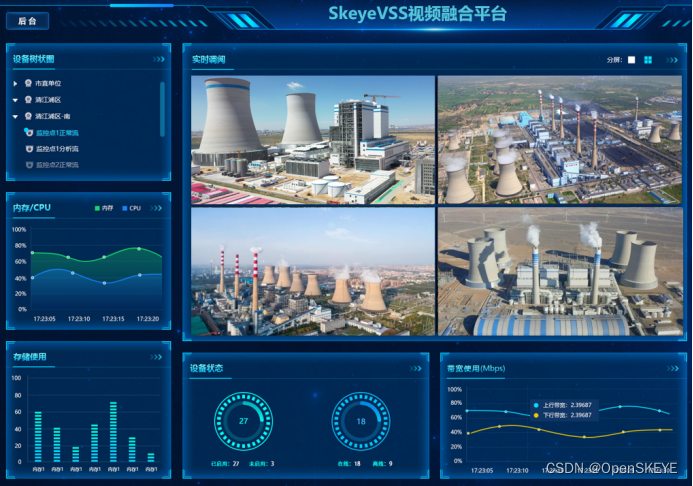
Task: Click the 设备状态 panel title
Action: (x=206, y=368)
